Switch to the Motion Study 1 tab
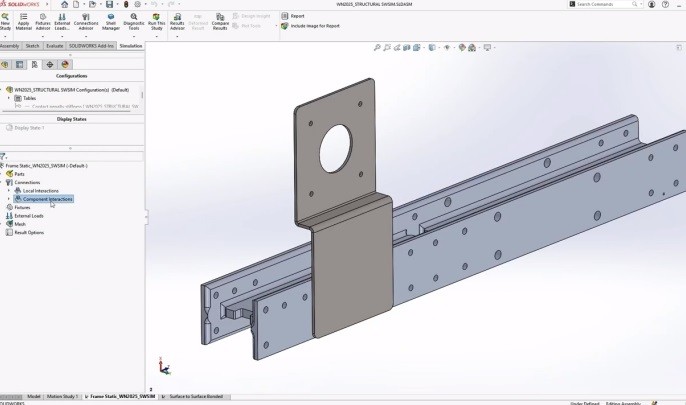Image resolution: width=686 pixels, height=405 pixels. (62, 396)
